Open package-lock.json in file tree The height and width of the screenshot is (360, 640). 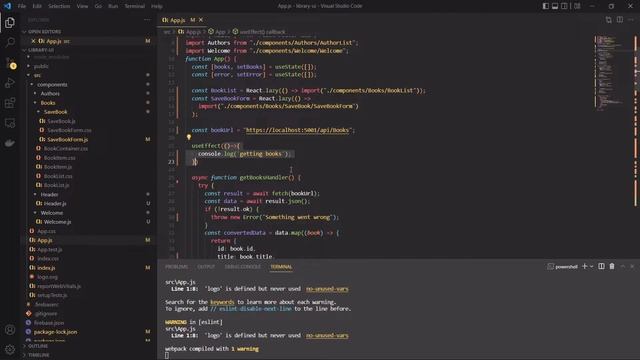(55, 332)
